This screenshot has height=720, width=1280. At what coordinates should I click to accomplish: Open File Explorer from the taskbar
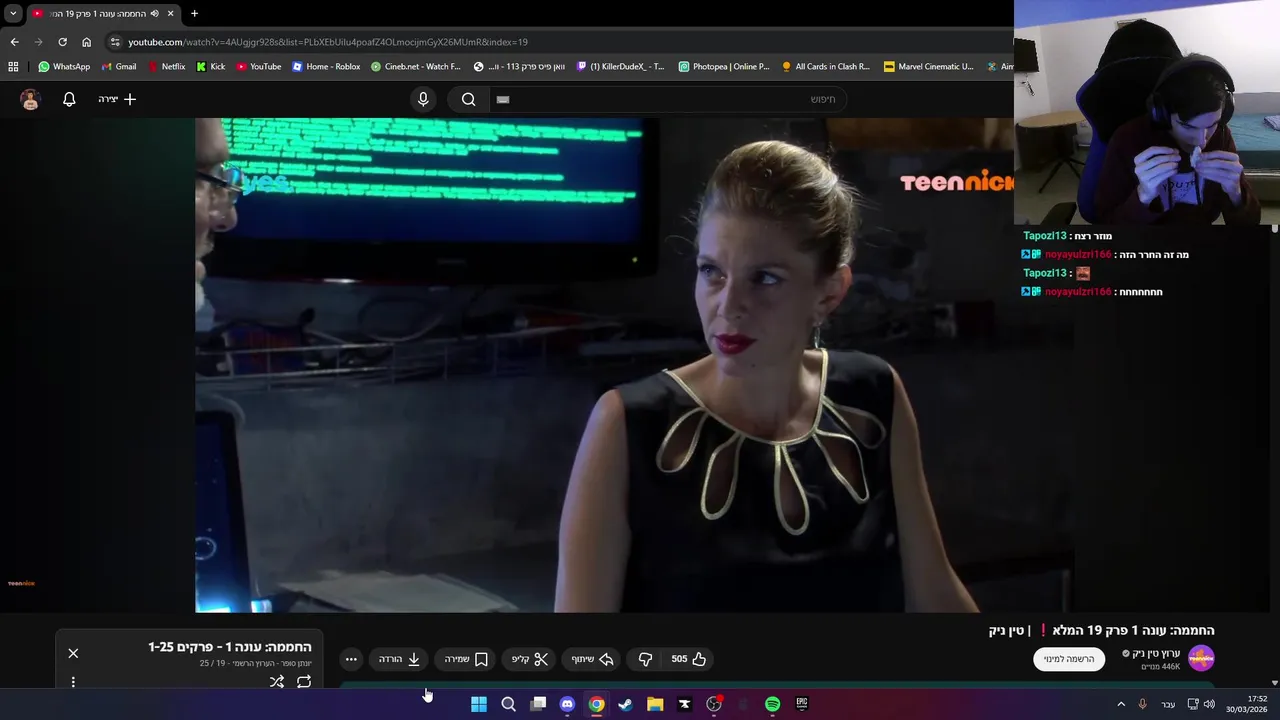[655, 704]
